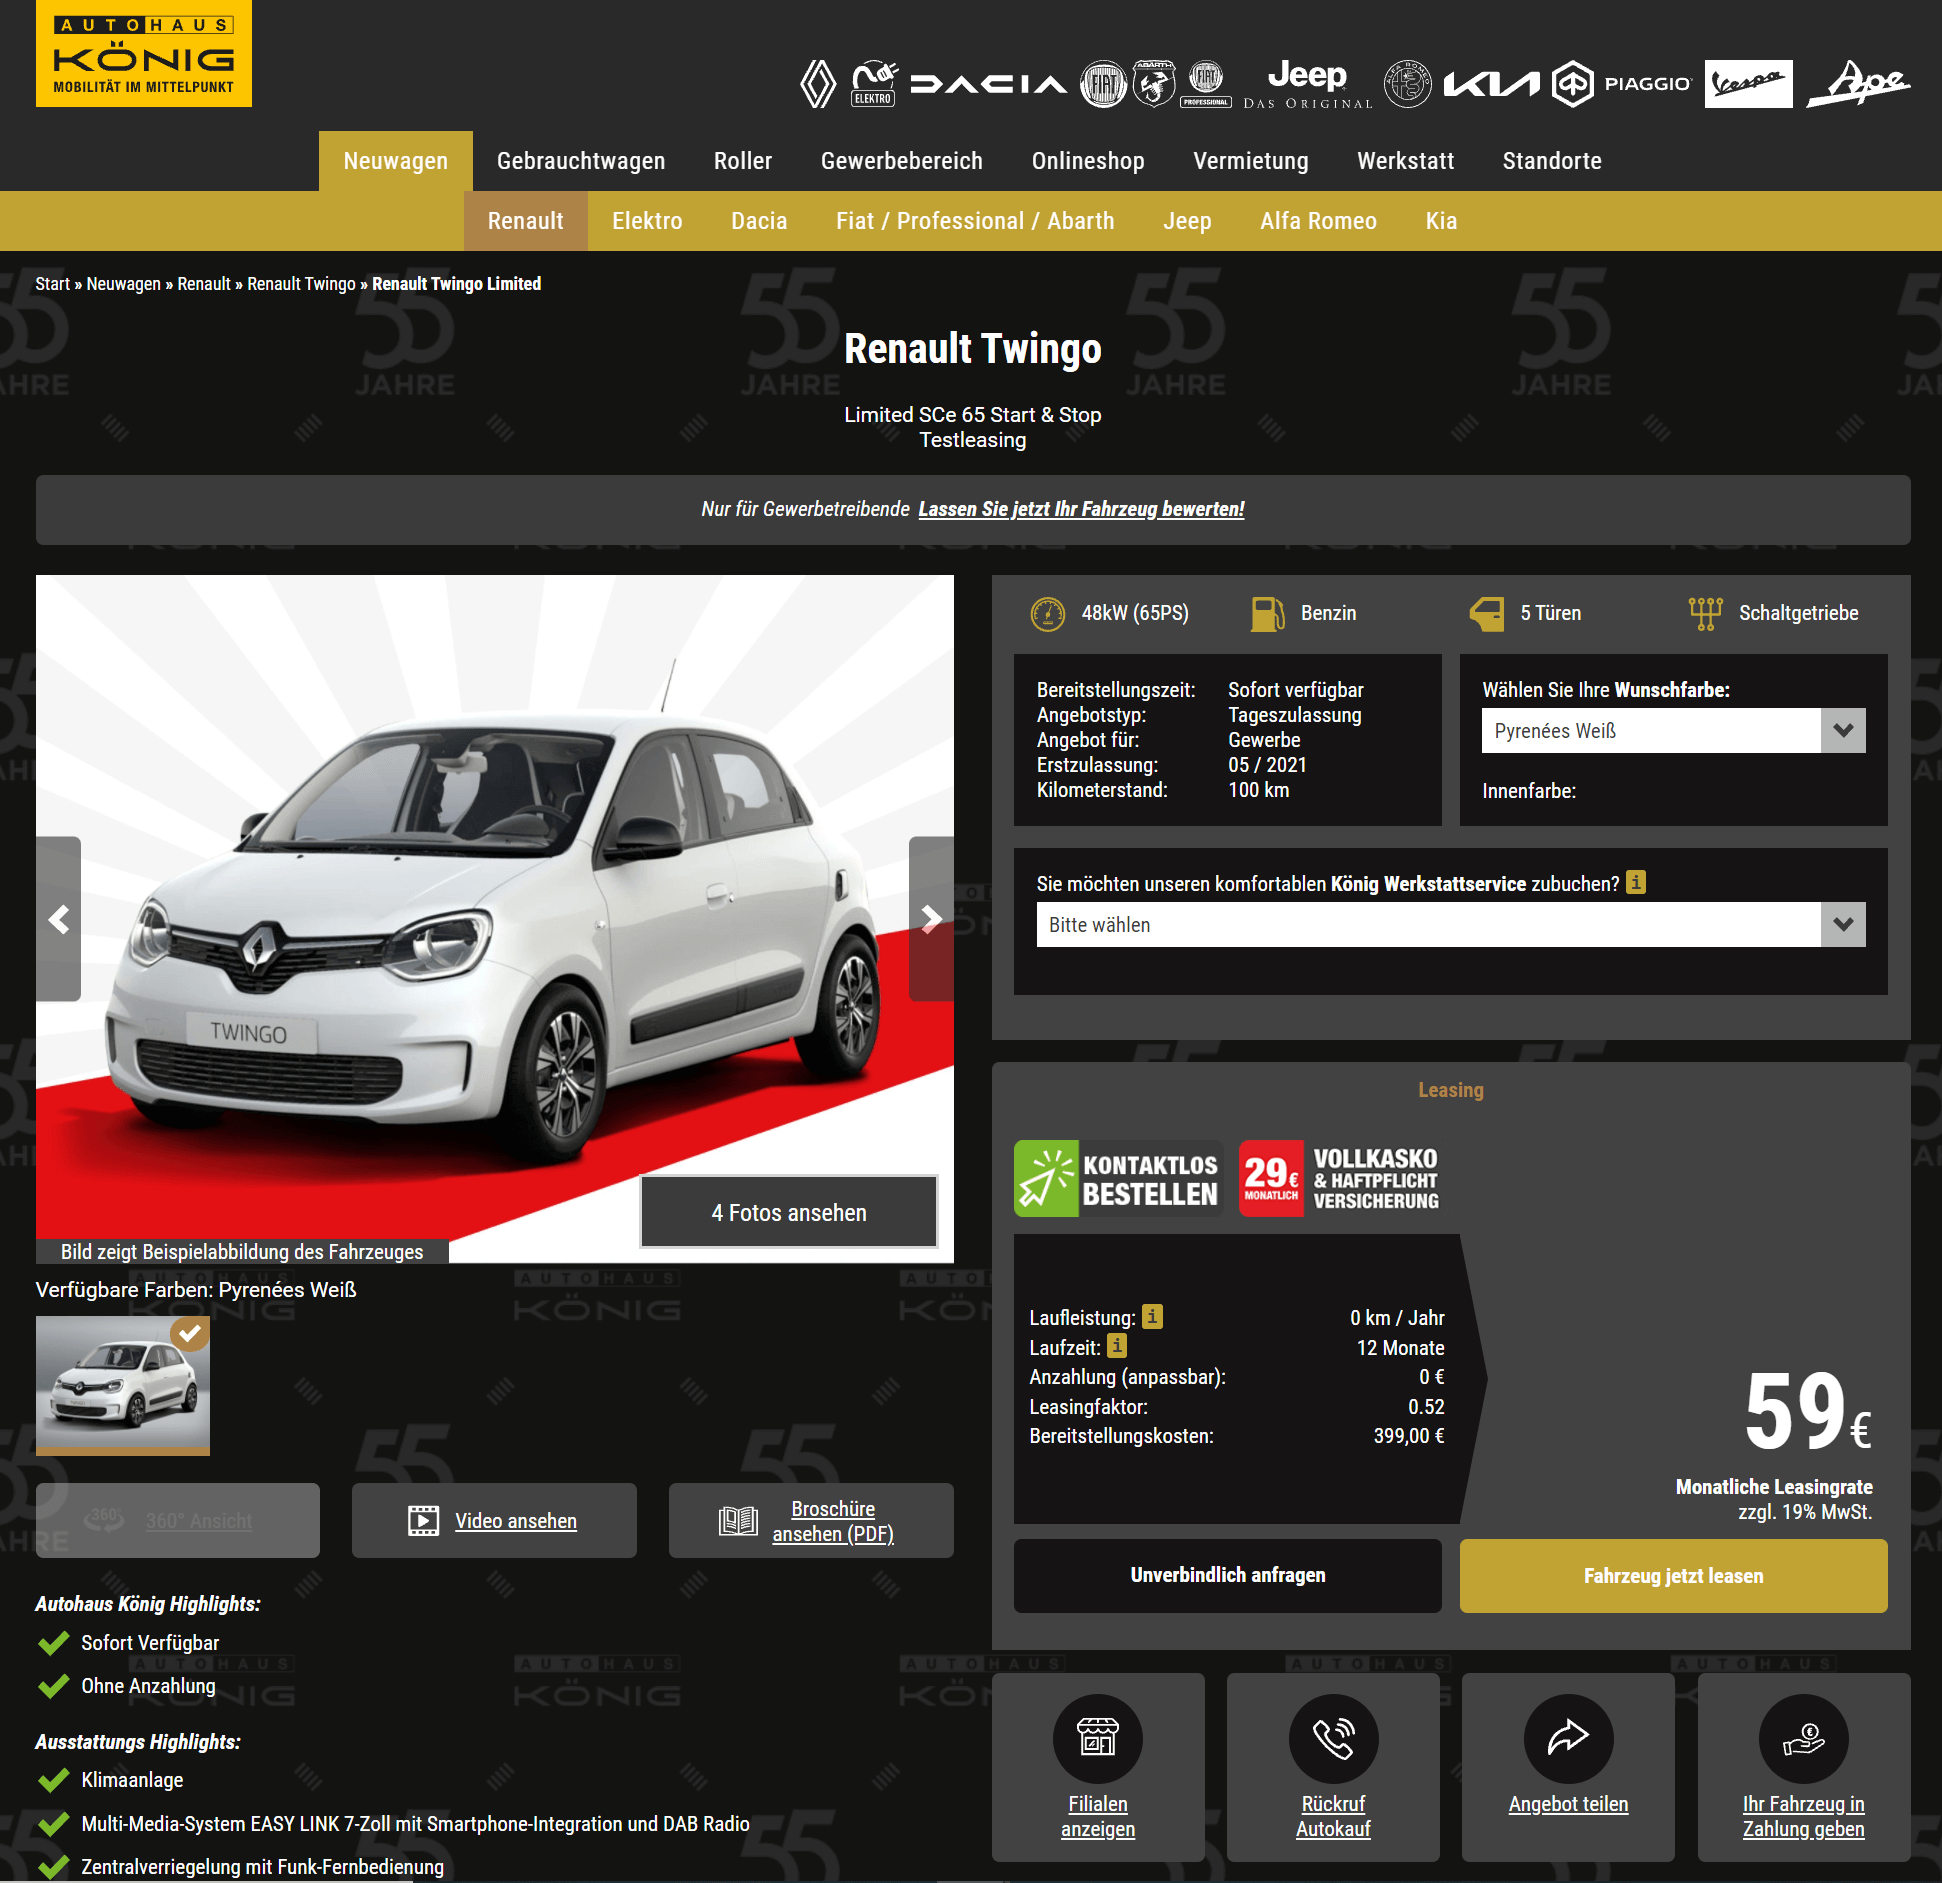The width and height of the screenshot is (1942, 1883).
Task: Click breadcrumb link 'Start'
Action: 53,284
